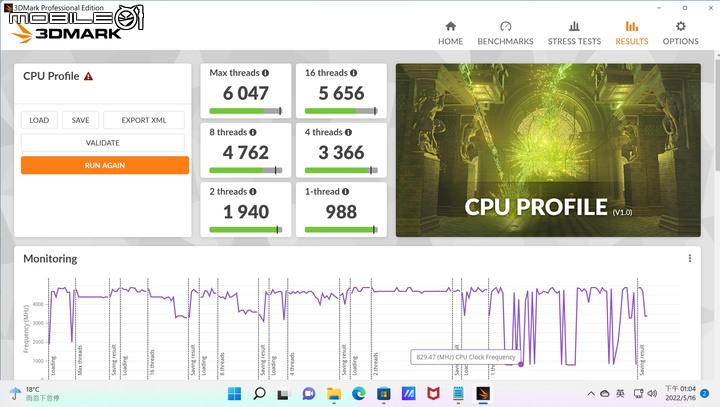Open the notepad-style app on taskbar
720x407 pixels.
click(x=458, y=394)
